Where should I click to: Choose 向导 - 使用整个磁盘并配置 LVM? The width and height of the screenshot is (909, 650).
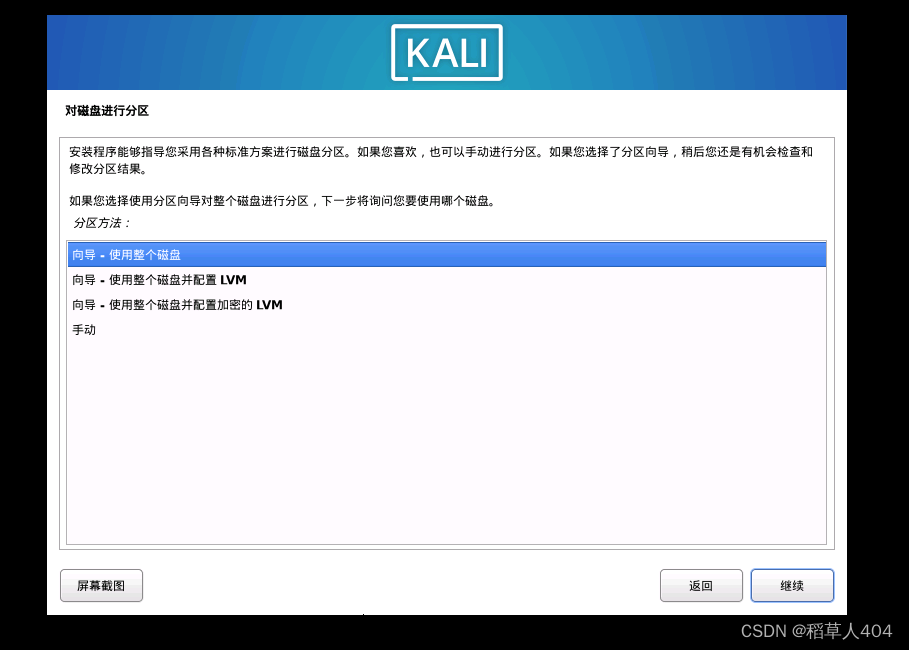pos(446,279)
